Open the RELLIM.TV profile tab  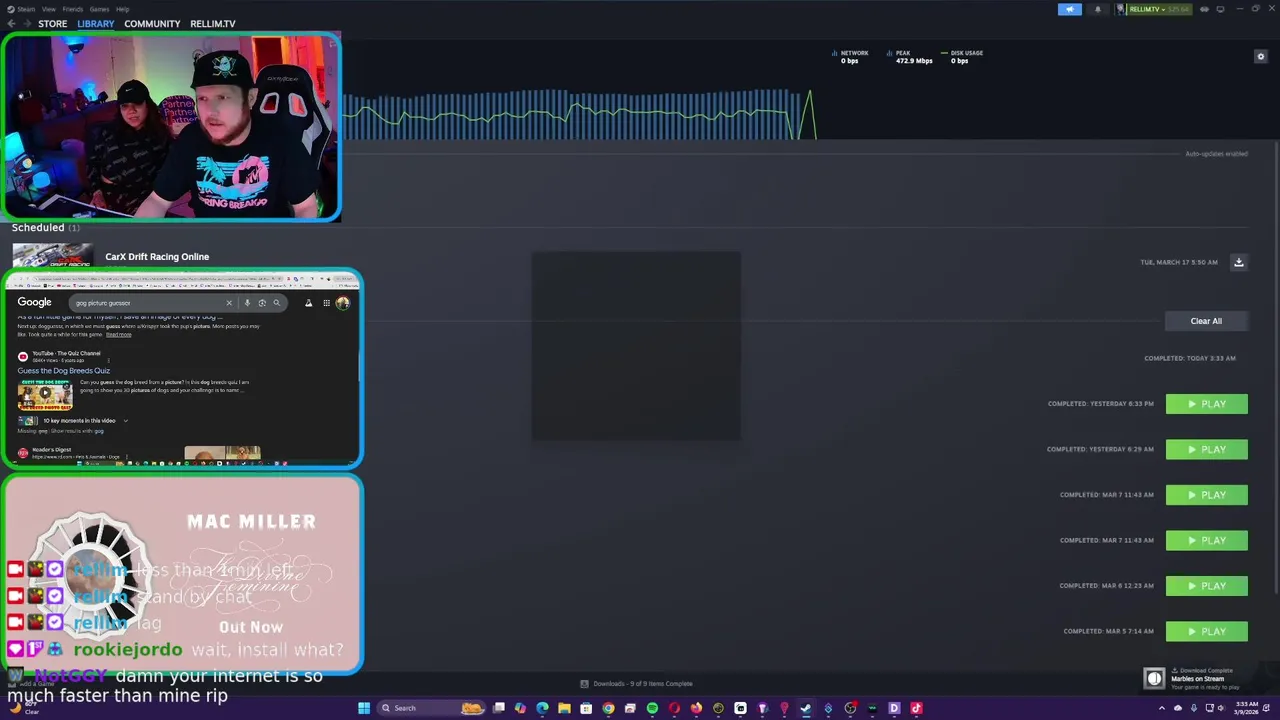[x=213, y=24]
